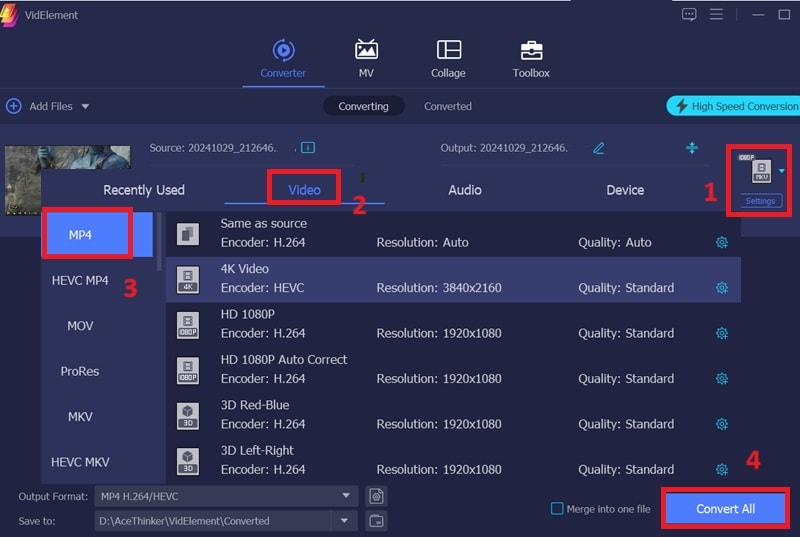
Task: Open the Collage module icon
Action: (x=449, y=49)
